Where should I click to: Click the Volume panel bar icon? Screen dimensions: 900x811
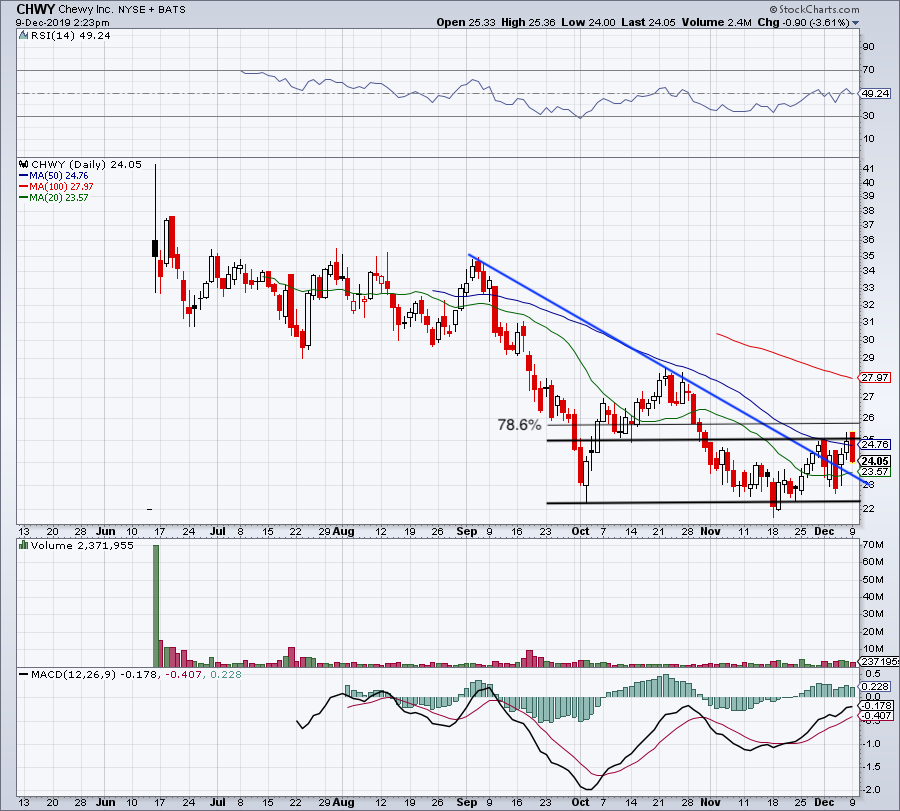[x=22, y=546]
